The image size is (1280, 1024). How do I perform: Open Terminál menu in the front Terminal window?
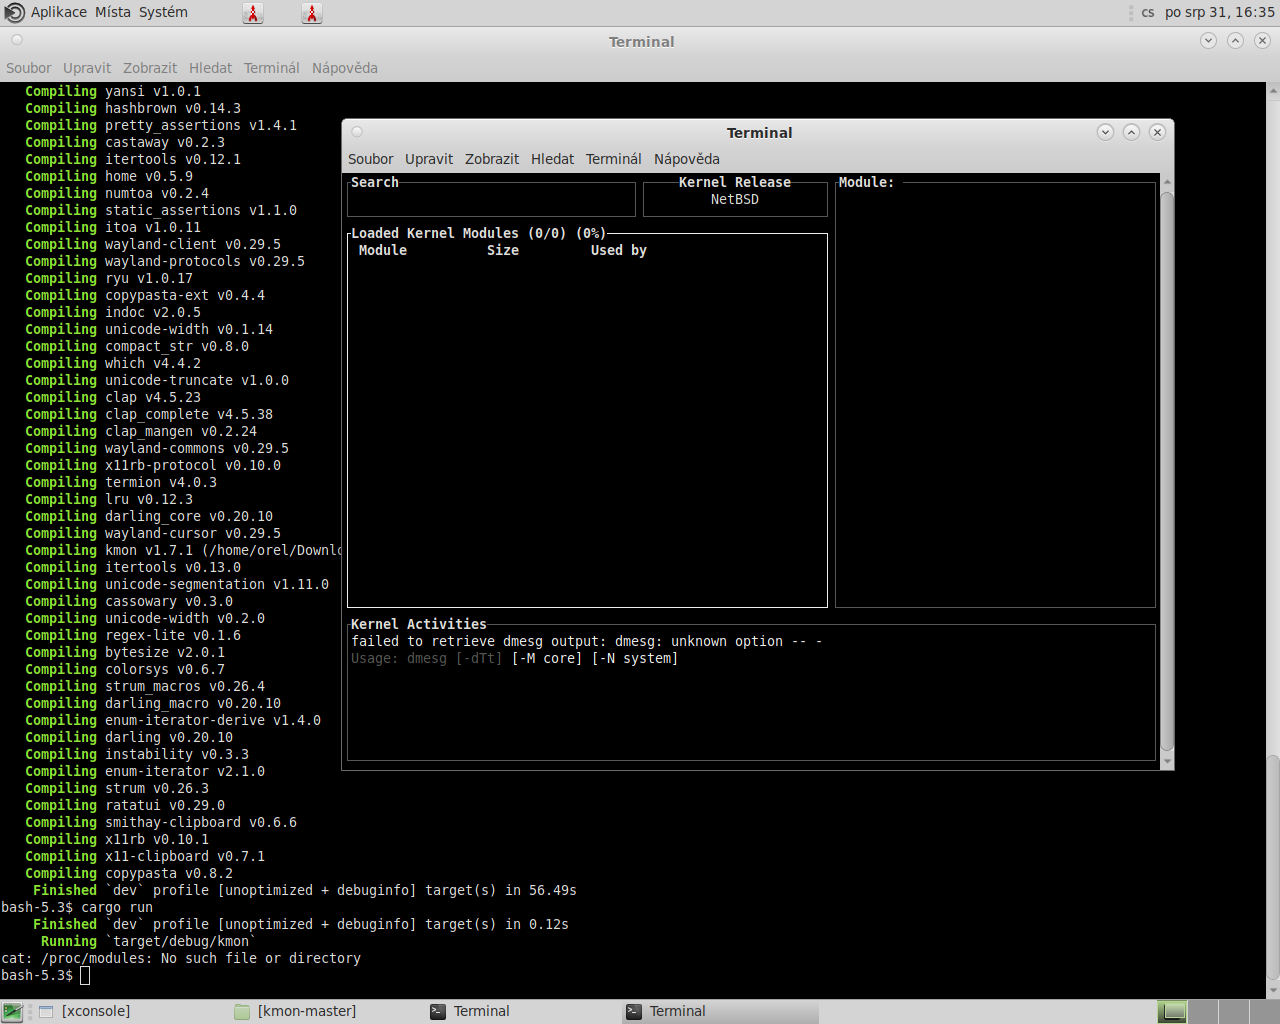tap(614, 159)
